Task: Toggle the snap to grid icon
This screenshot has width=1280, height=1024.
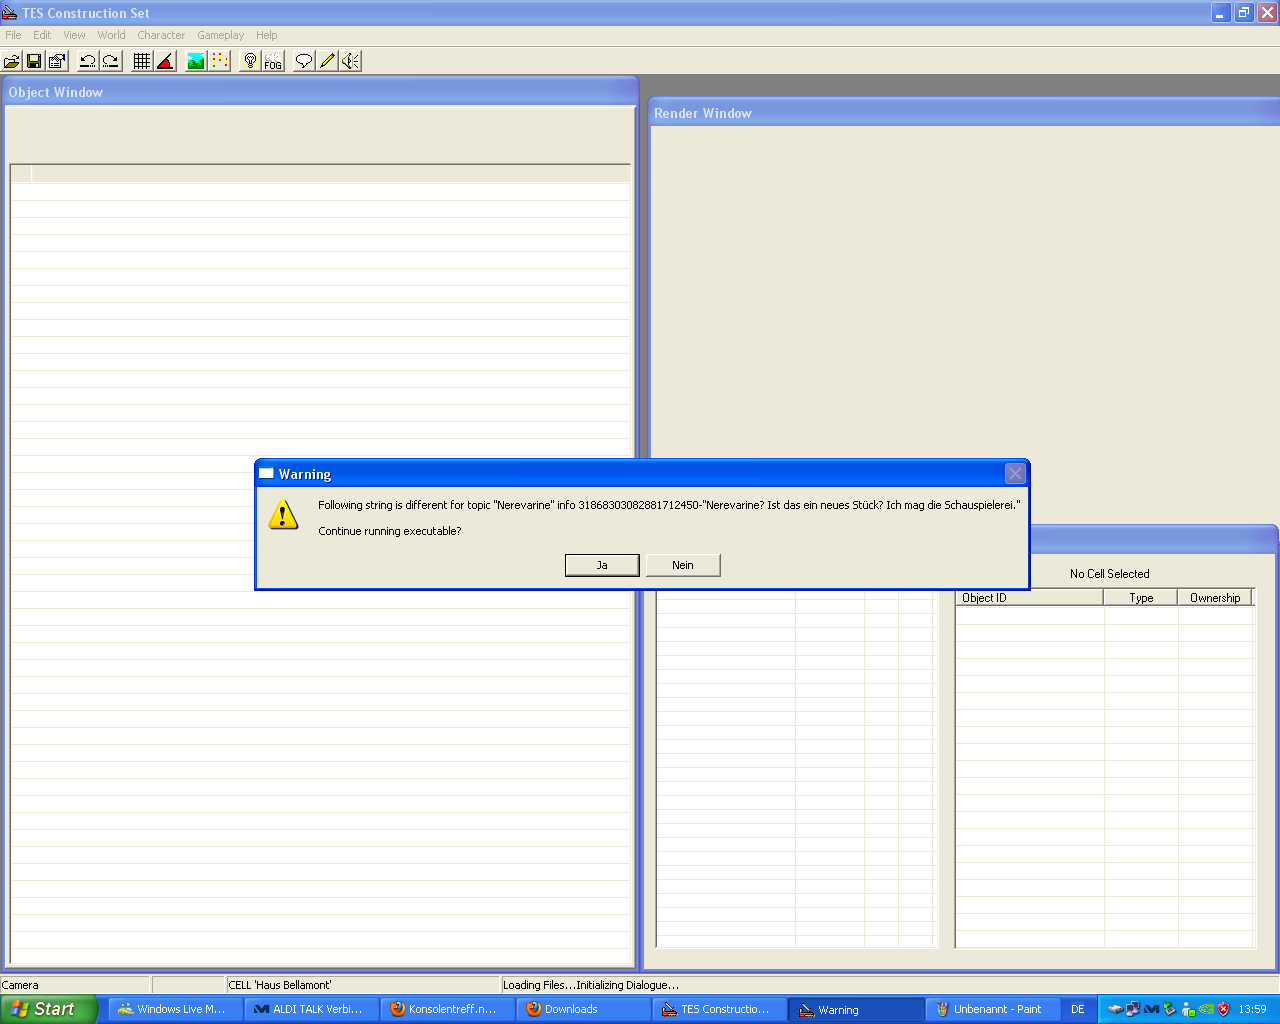Action: tap(142, 61)
